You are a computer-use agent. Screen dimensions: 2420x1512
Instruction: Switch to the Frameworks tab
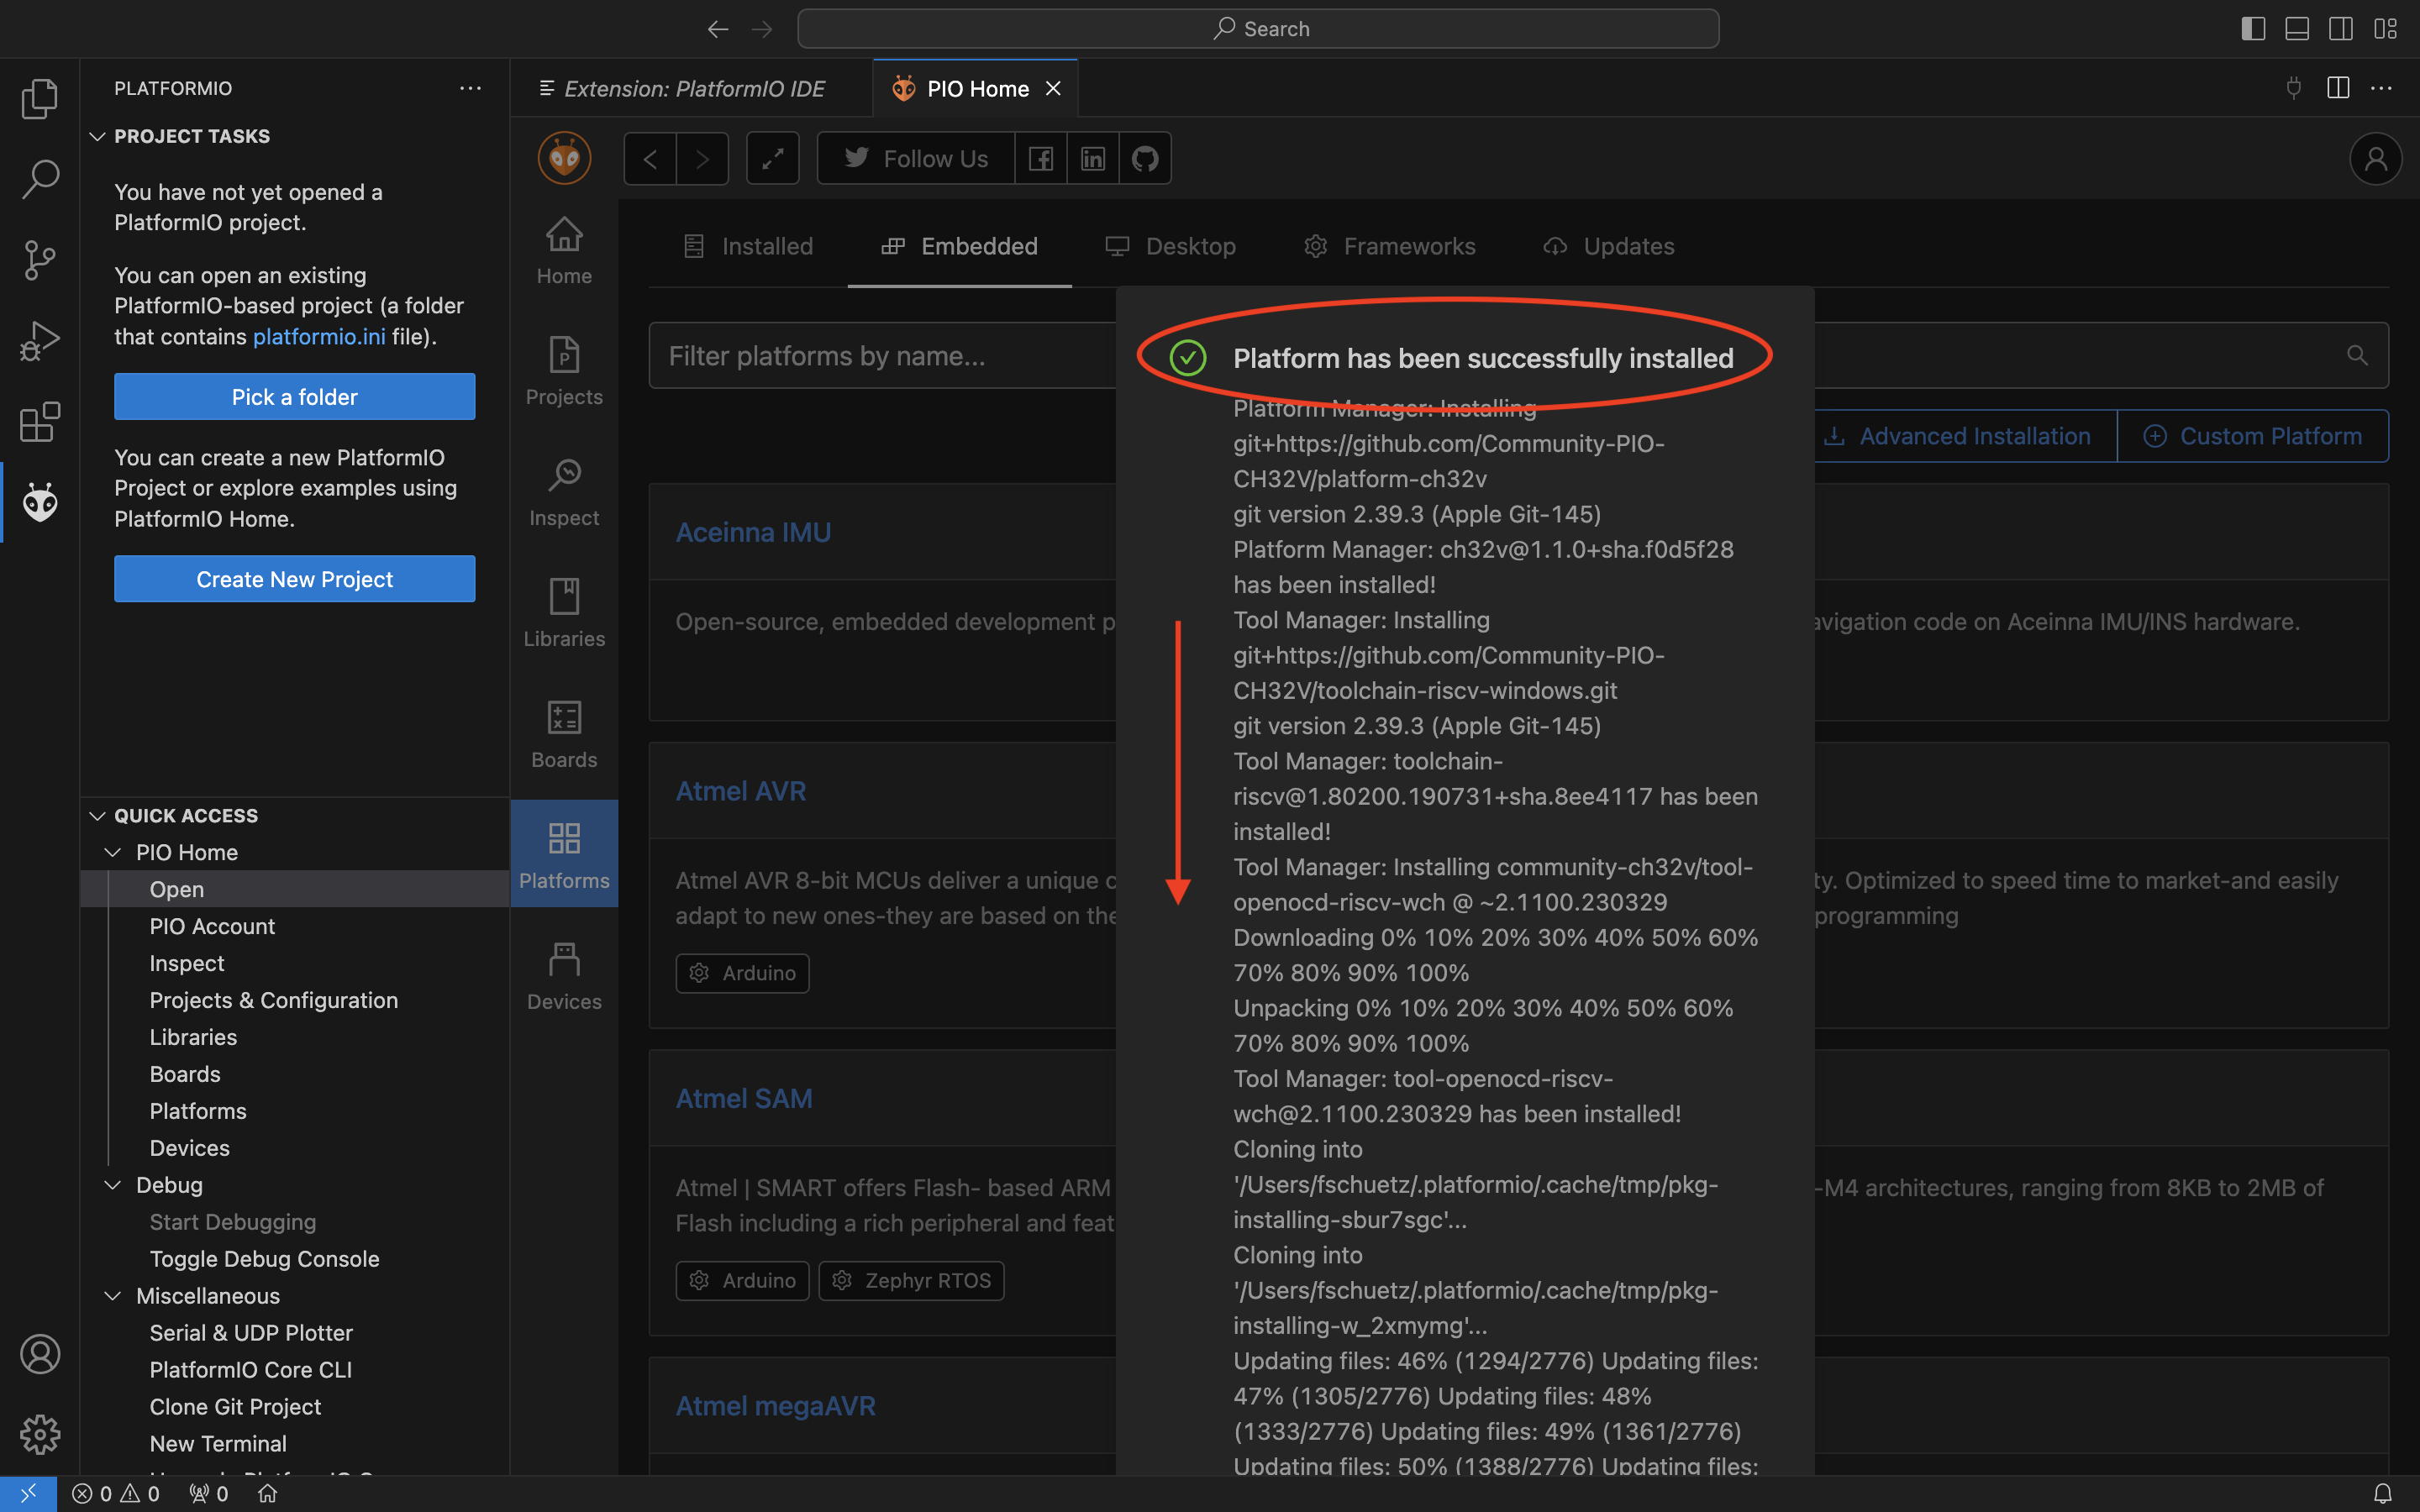[1390, 246]
